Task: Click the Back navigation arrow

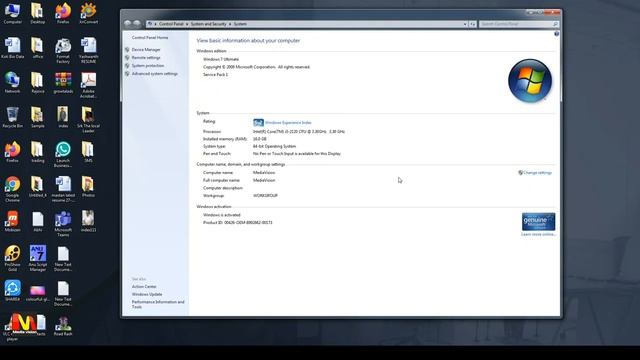Action: pyautogui.click(x=127, y=24)
